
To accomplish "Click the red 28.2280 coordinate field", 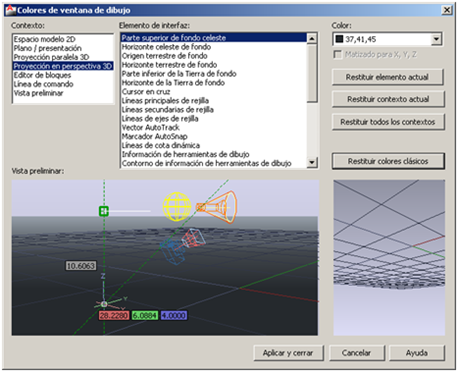I will tap(114, 315).
